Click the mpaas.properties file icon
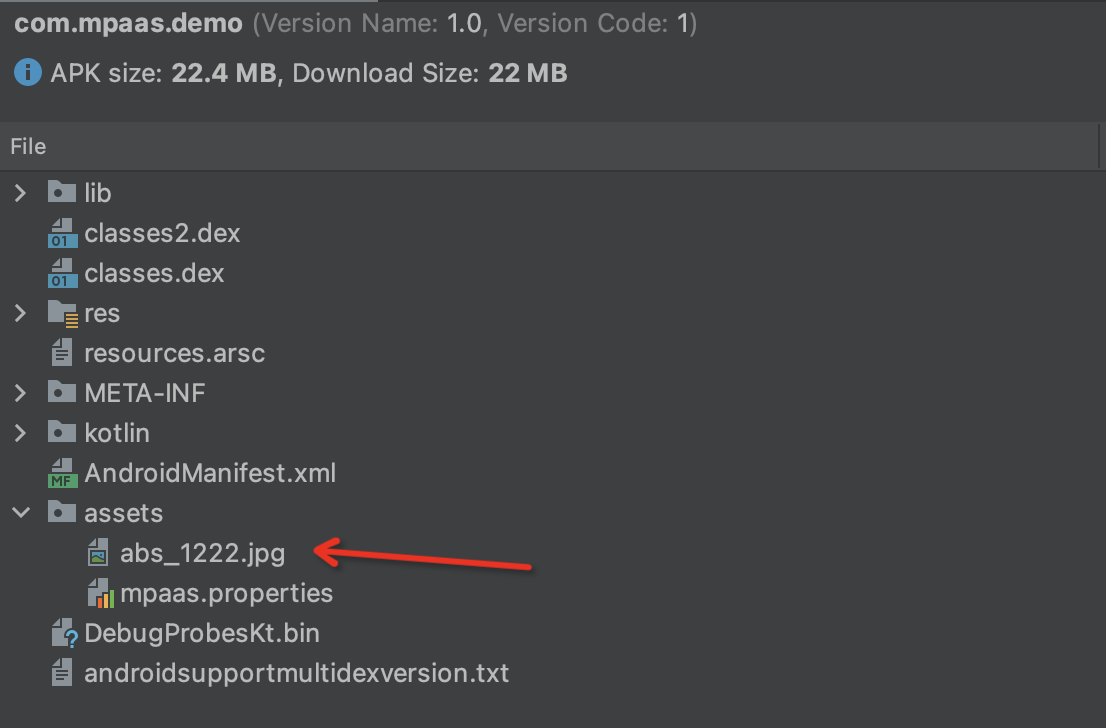 point(100,593)
